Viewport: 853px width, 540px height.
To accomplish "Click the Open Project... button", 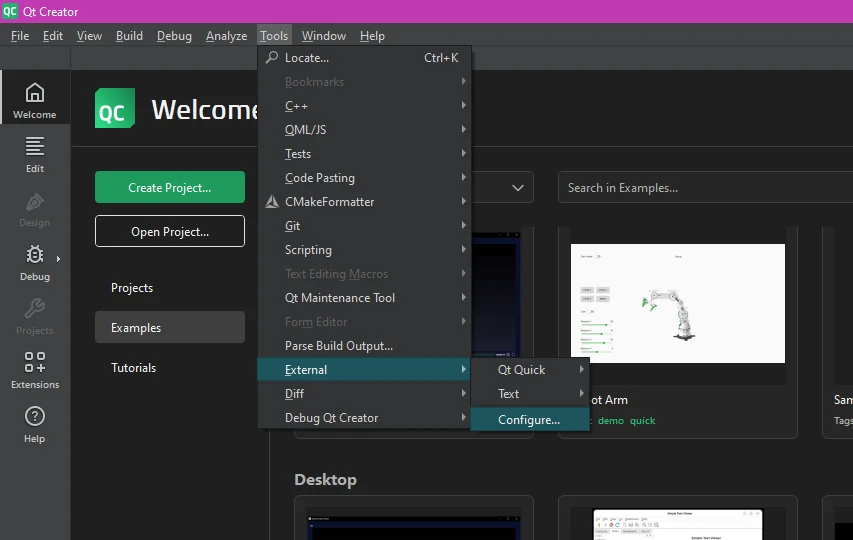I will 170,231.
